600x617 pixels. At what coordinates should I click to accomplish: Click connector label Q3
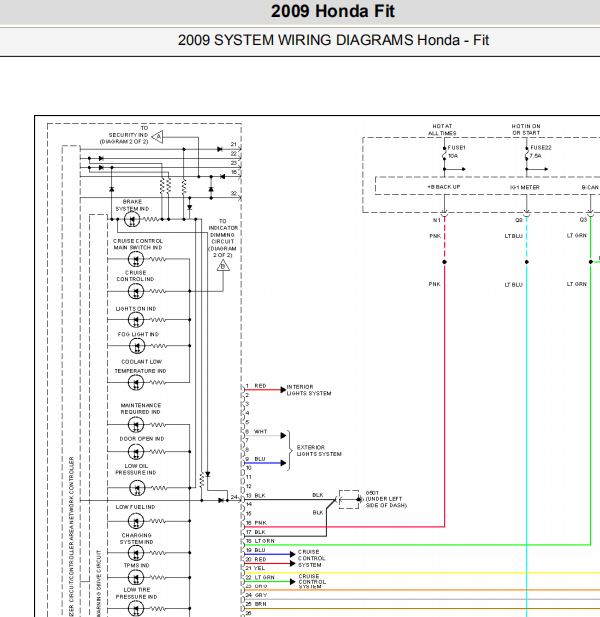(x=583, y=220)
